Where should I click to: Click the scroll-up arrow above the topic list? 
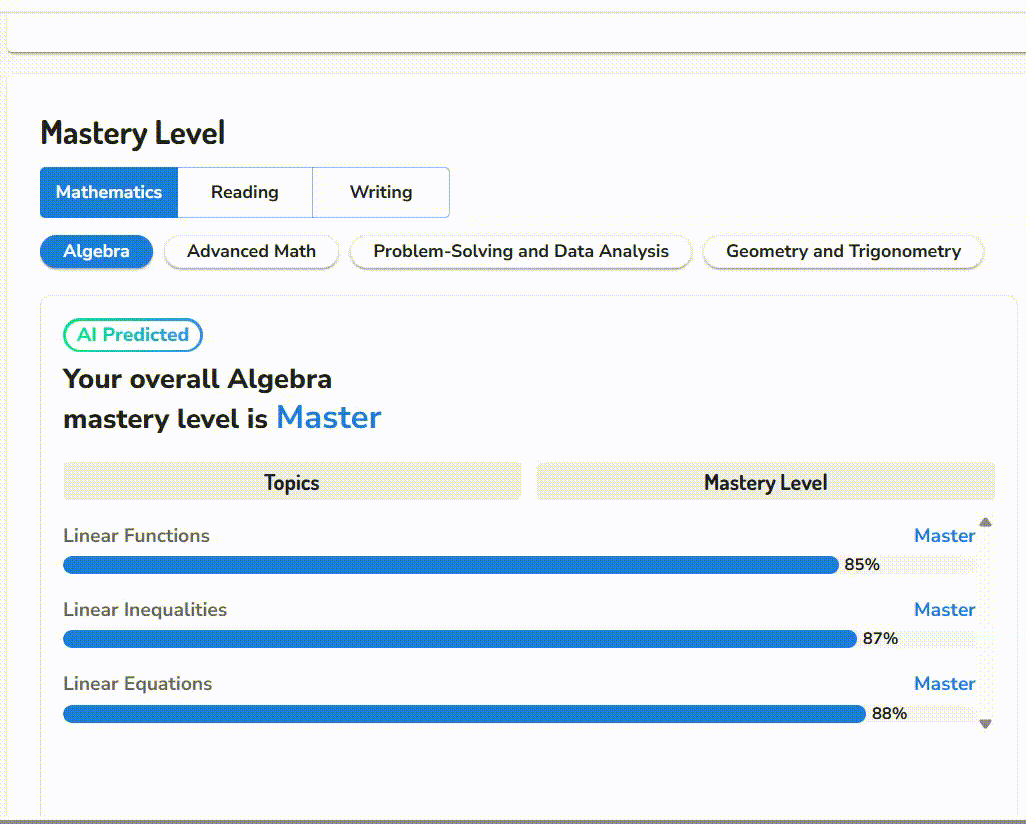click(x=985, y=522)
